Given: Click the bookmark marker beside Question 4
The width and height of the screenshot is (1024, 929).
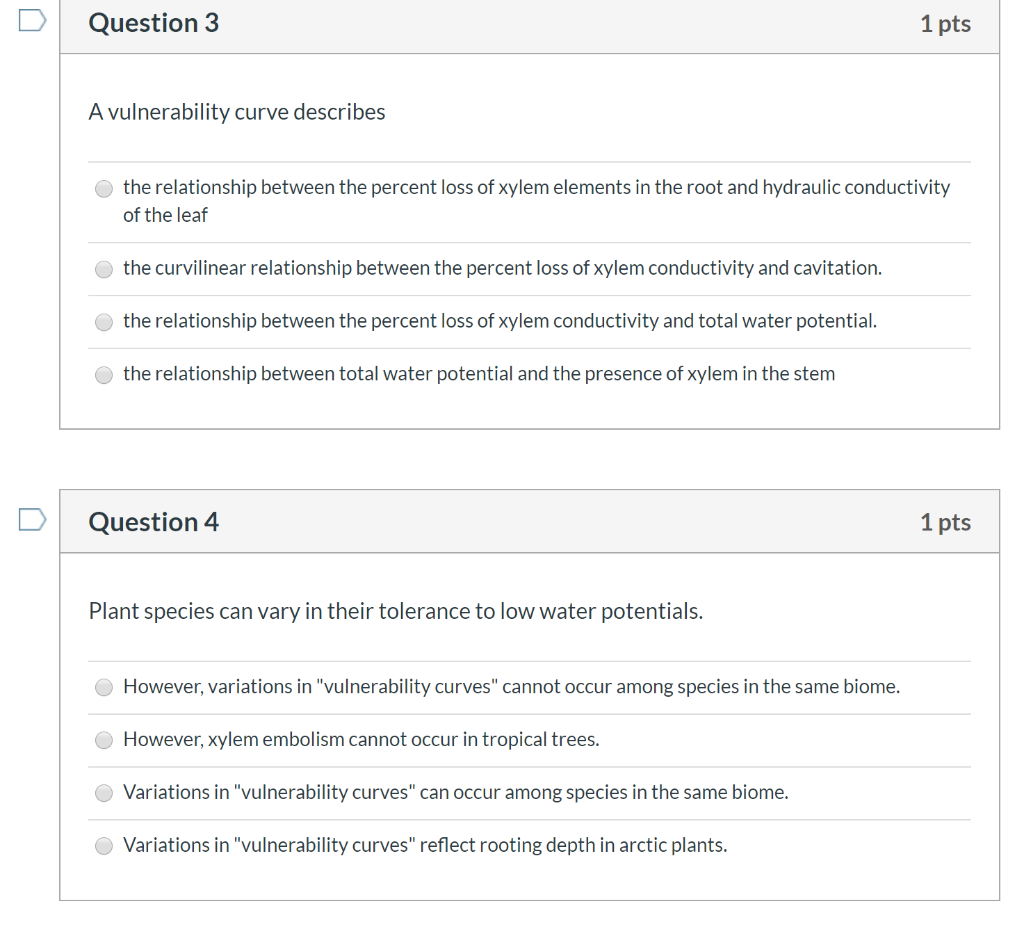Looking at the screenshot, I should [31, 519].
